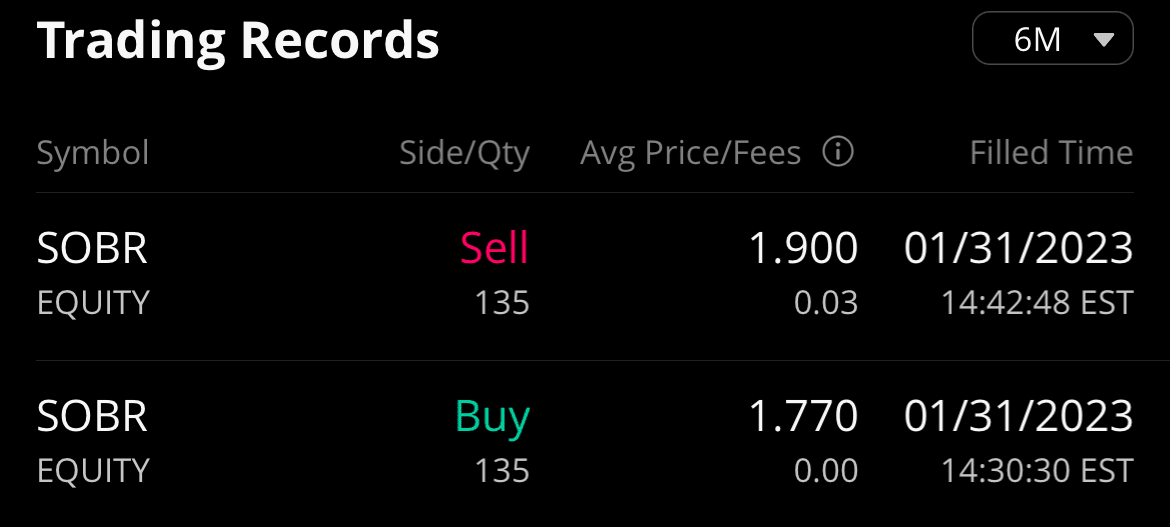Click the dropdown arrow next to 6M
Screen dimensions: 1170x527
pyautogui.click(x=1104, y=41)
